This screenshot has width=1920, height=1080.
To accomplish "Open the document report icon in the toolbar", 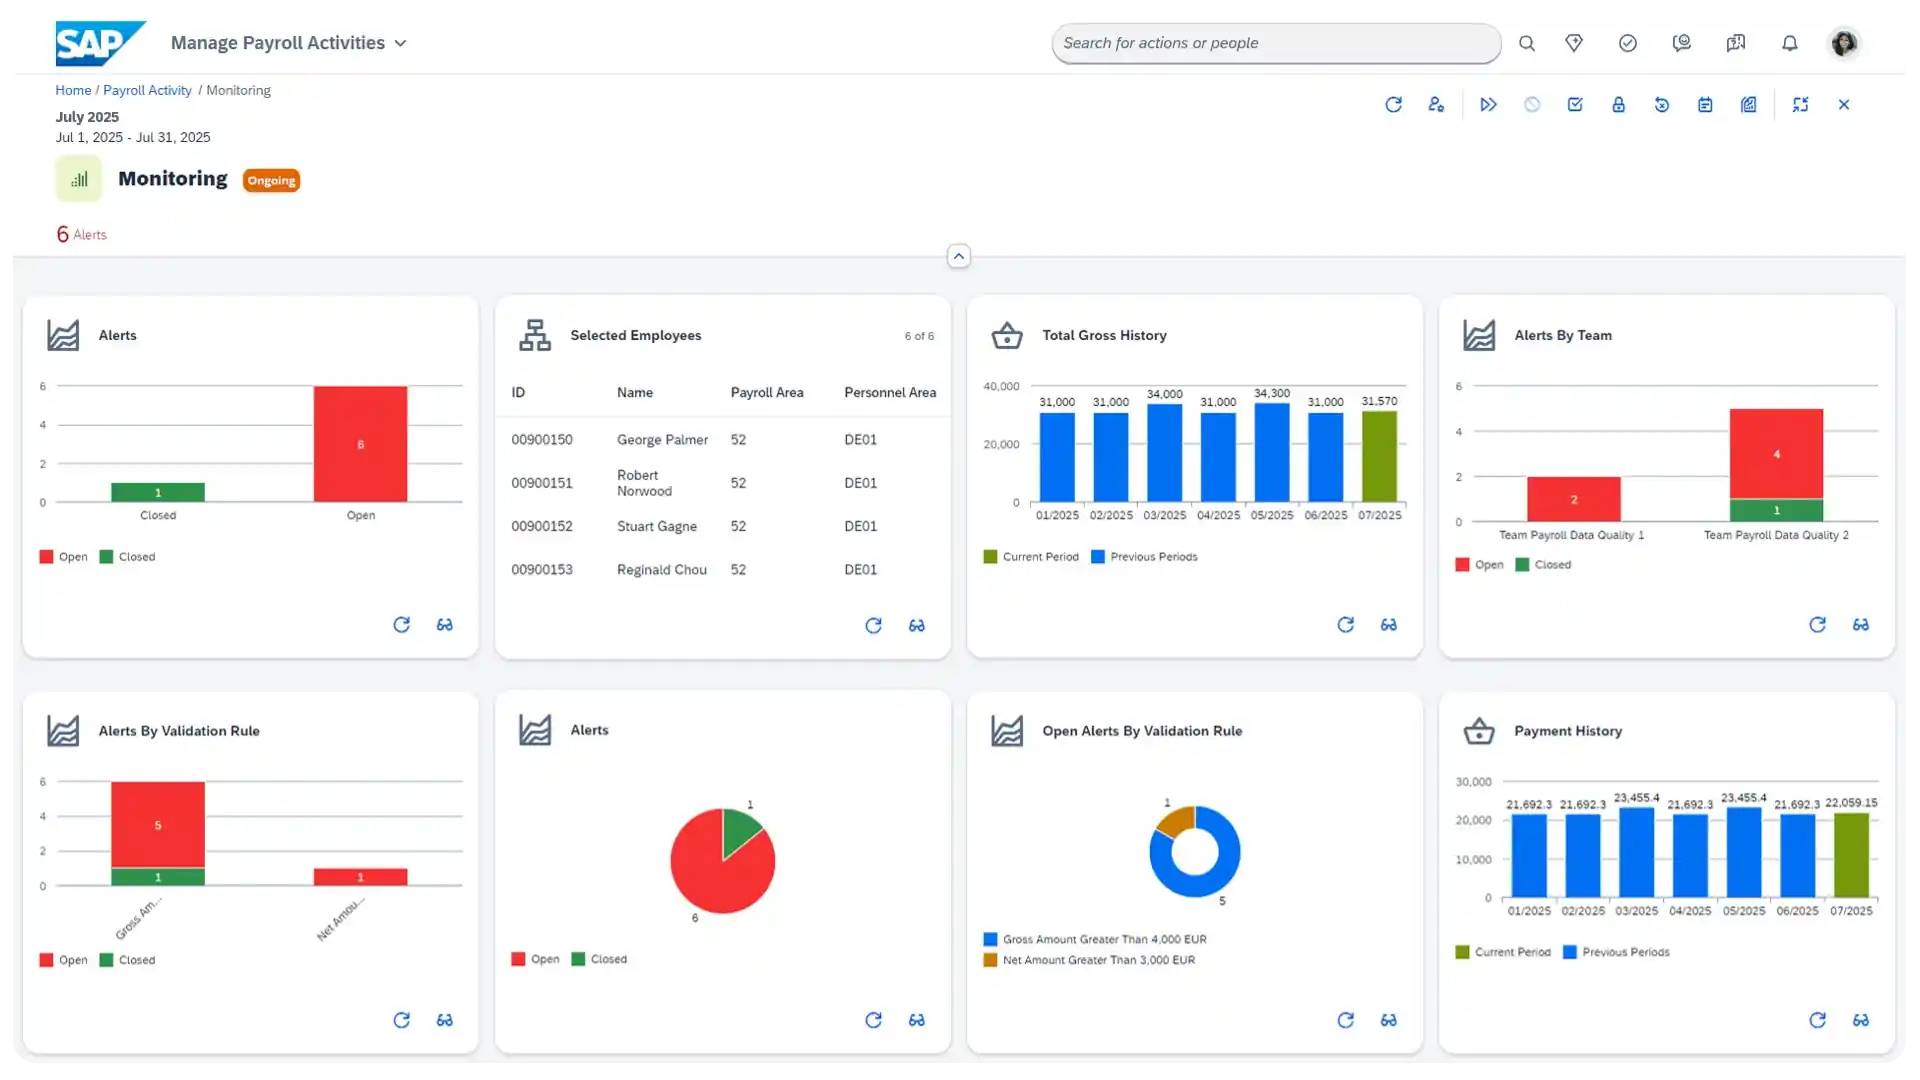I will (x=1749, y=104).
